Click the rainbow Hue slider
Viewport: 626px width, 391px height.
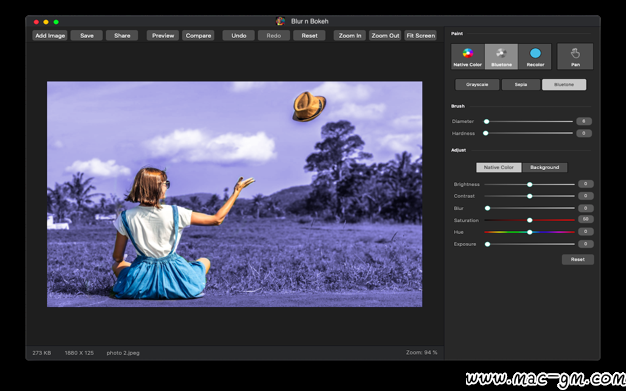pyautogui.click(x=529, y=232)
